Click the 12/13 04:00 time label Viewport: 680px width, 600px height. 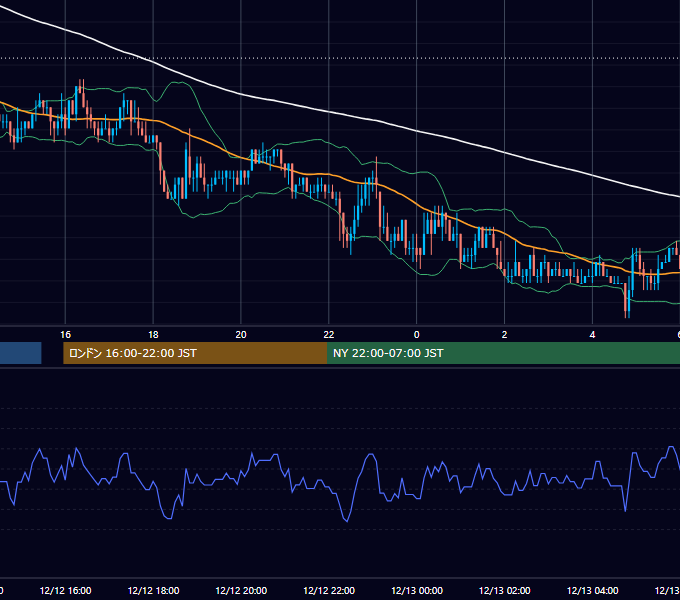pos(592,590)
